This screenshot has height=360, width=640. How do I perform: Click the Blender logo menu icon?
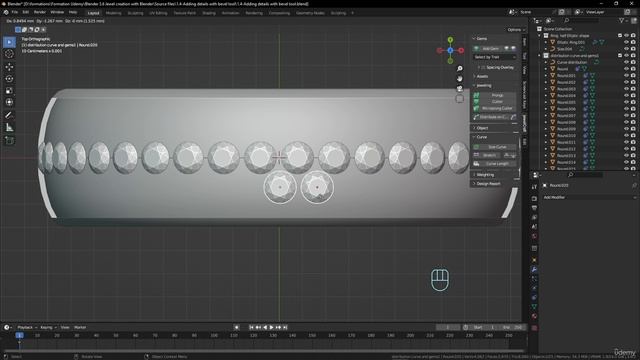pyautogui.click(x=6, y=12)
